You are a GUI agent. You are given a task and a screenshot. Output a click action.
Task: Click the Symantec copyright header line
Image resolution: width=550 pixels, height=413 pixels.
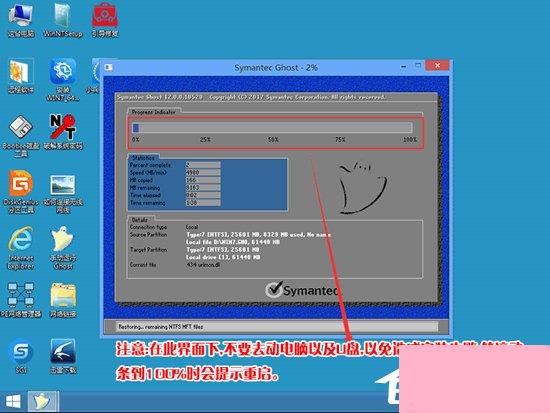pos(250,97)
